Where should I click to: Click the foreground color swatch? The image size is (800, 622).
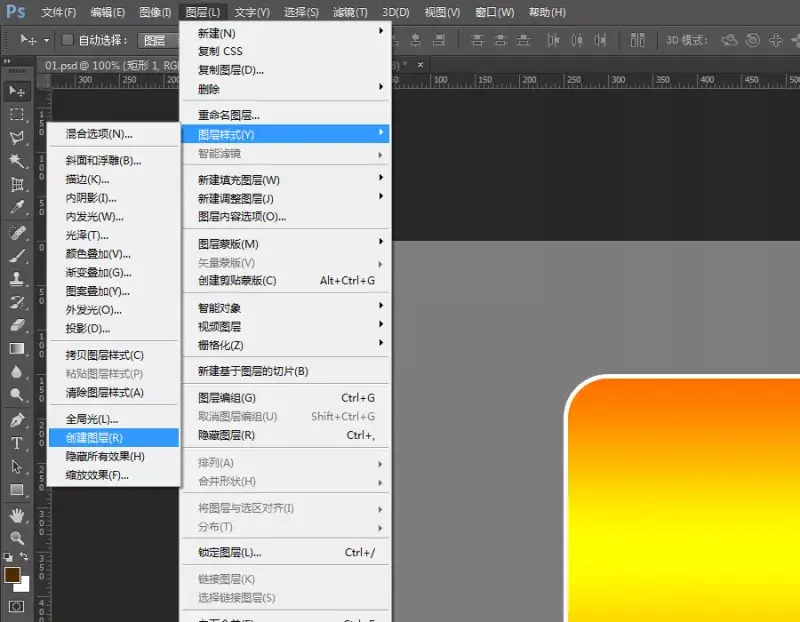12,575
